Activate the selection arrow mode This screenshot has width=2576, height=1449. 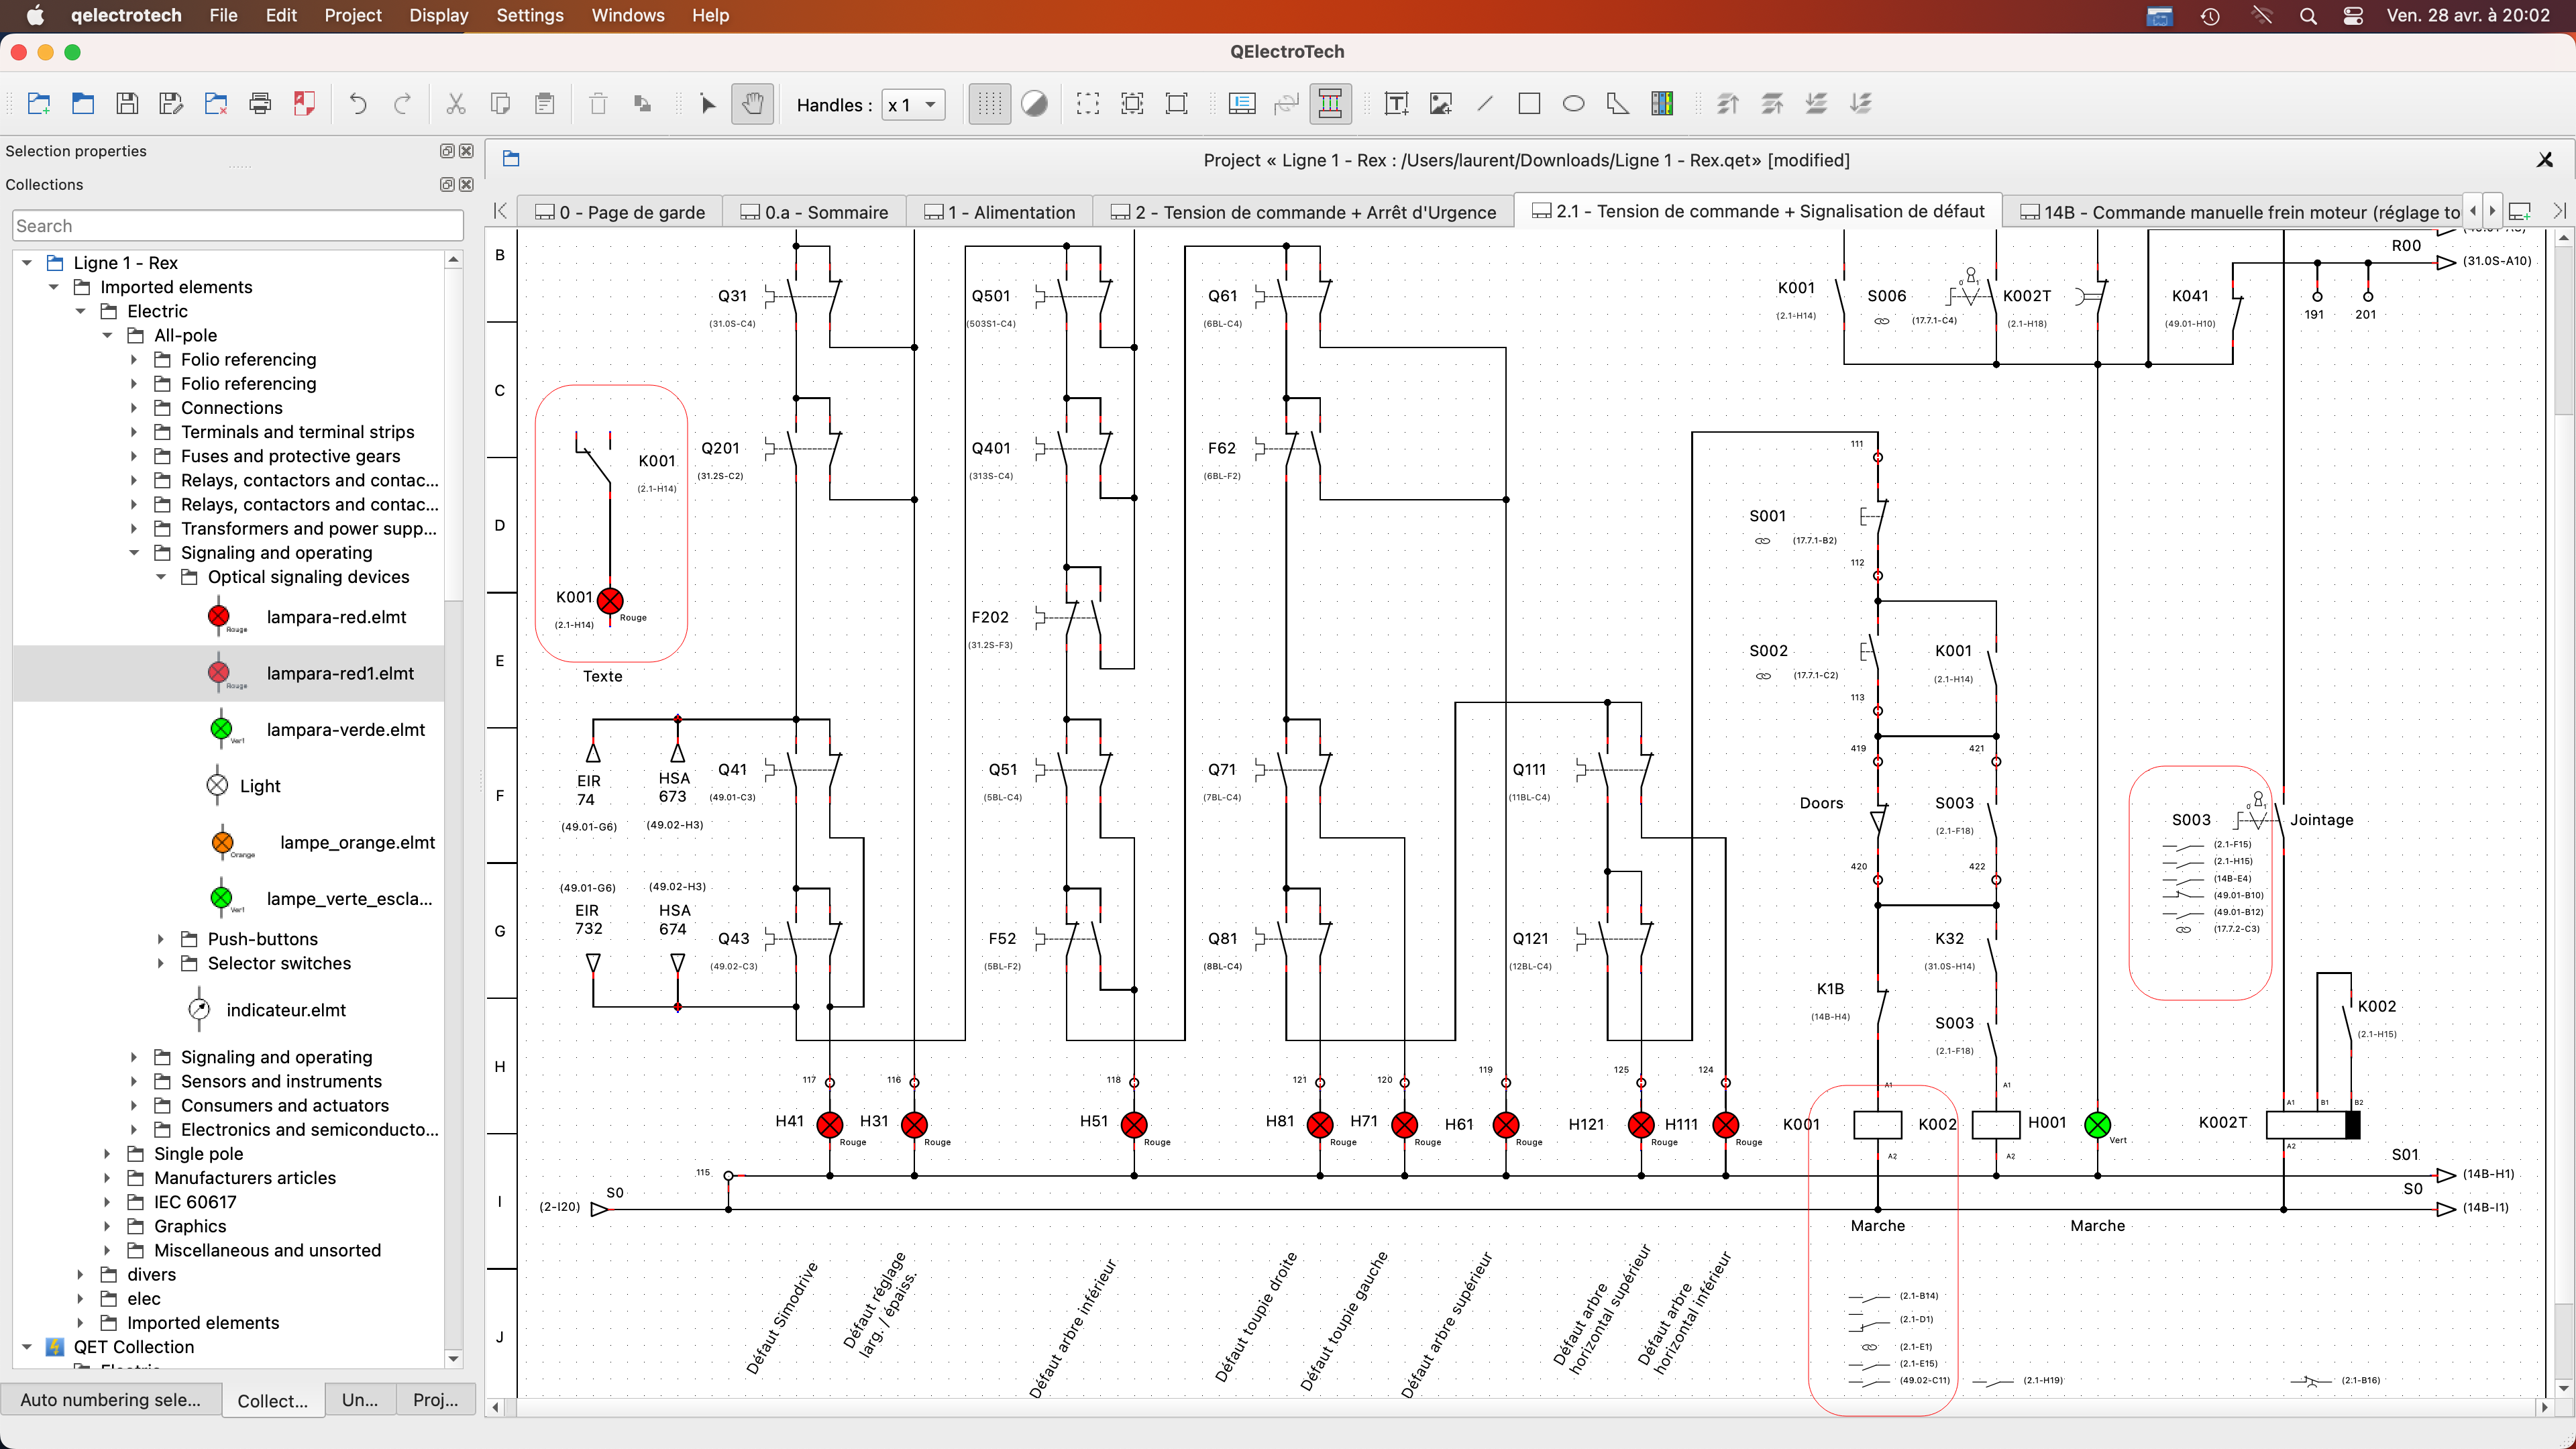[x=708, y=104]
